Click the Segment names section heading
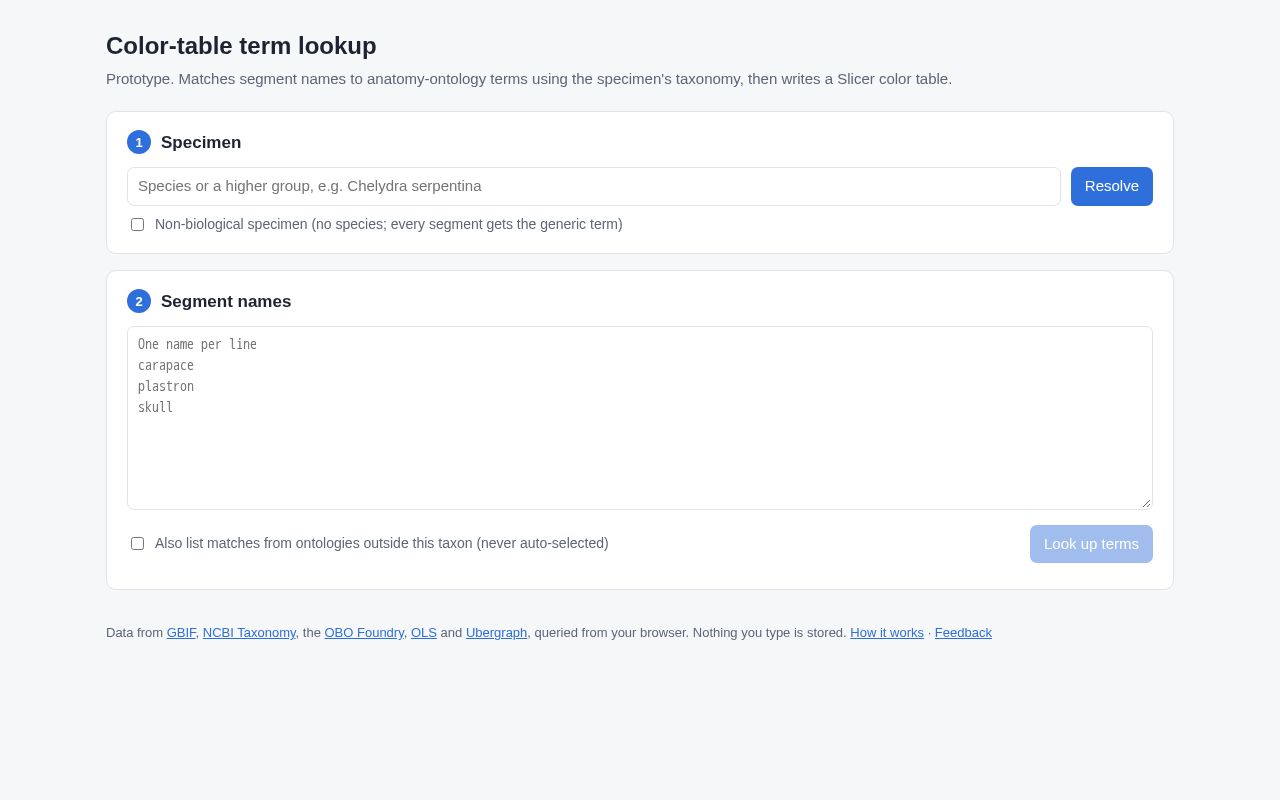The height and width of the screenshot is (800, 1280). click(x=226, y=302)
